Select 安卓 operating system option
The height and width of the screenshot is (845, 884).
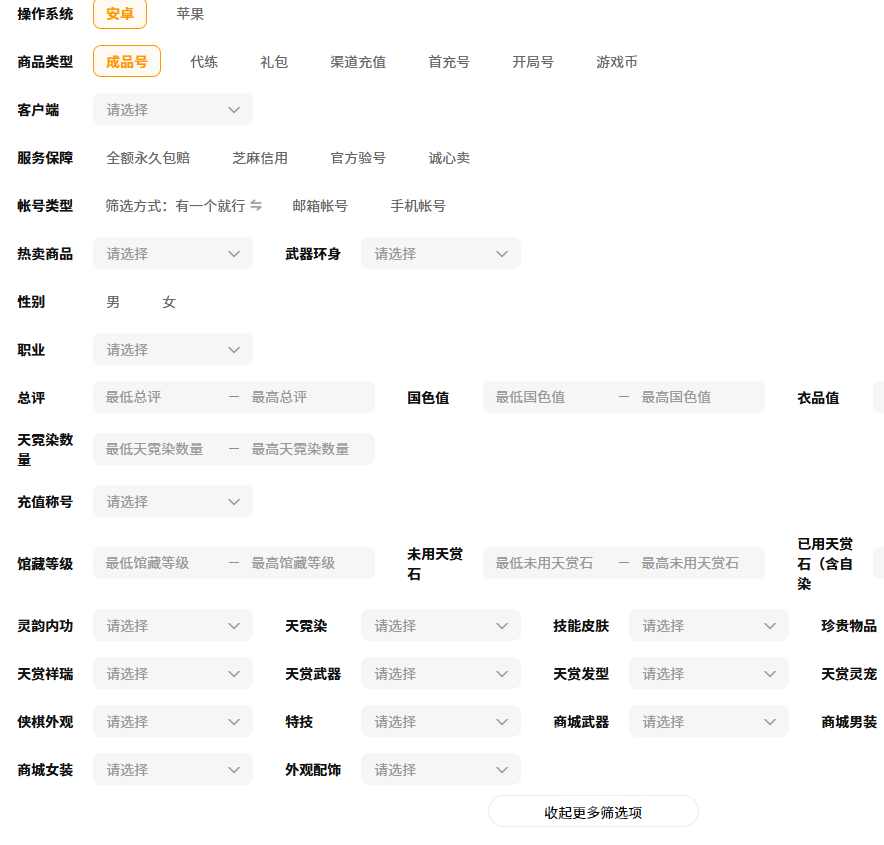click(x=120, y=14)
